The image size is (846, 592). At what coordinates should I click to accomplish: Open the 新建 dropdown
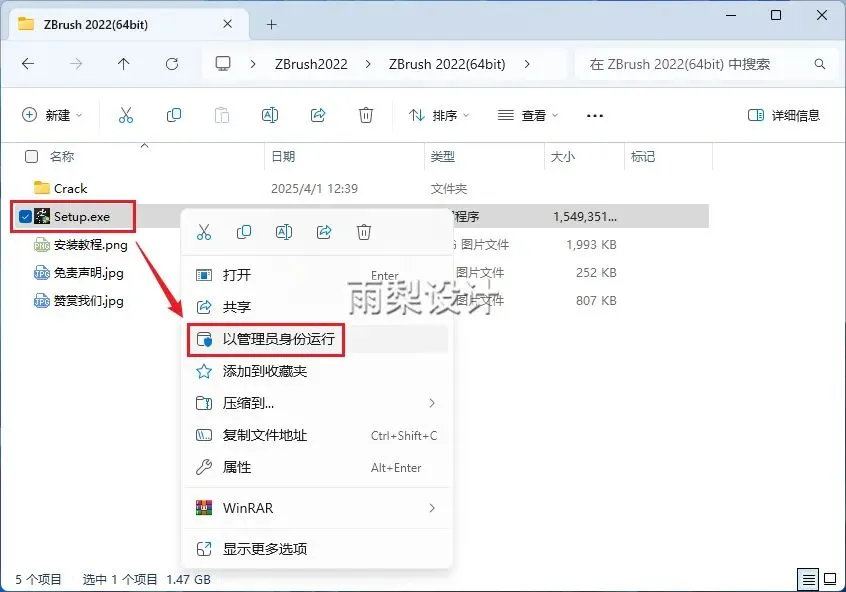coord(52,115)
